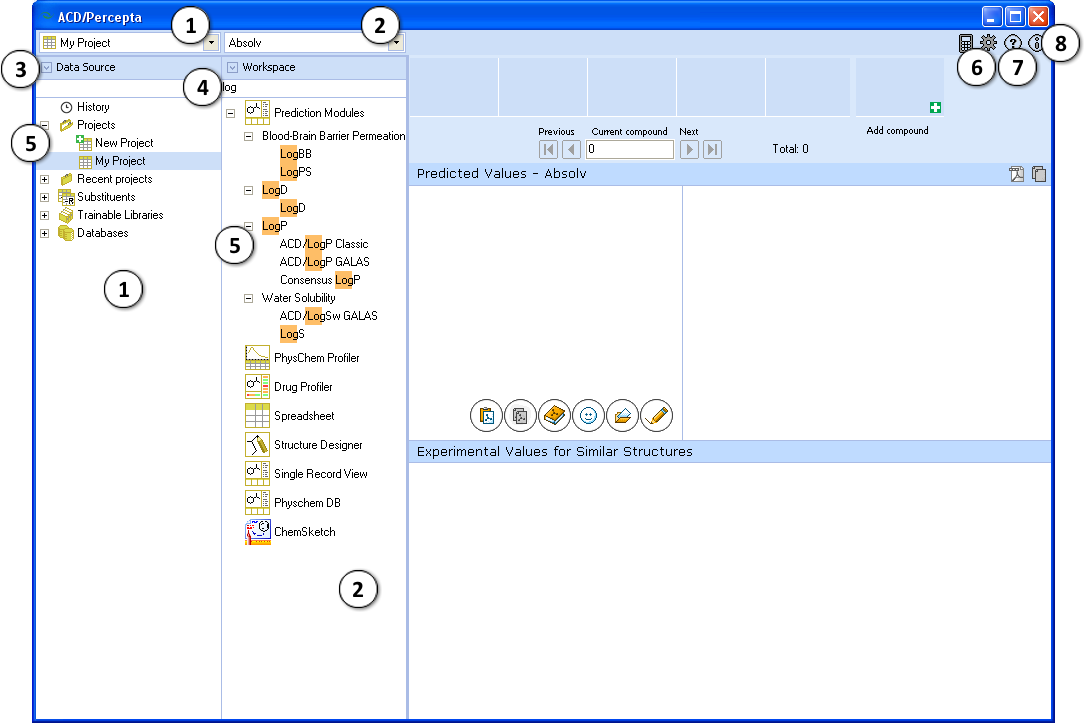Click the Workspace filter field containing 'log'
Screen dimensions: 1084x723
click(315, 88)
